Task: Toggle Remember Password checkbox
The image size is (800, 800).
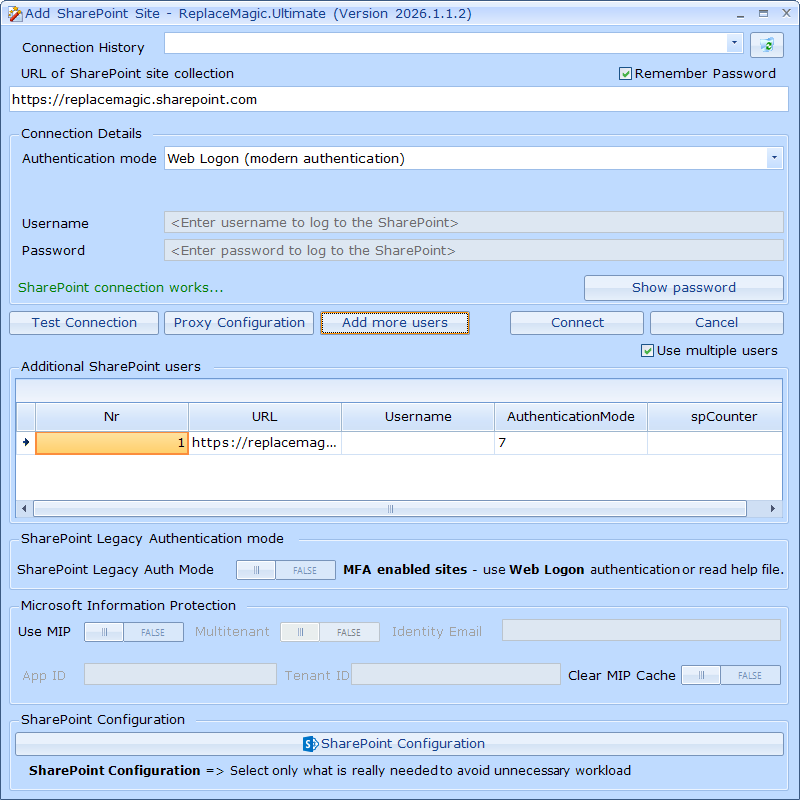Action: pos(625,74)
